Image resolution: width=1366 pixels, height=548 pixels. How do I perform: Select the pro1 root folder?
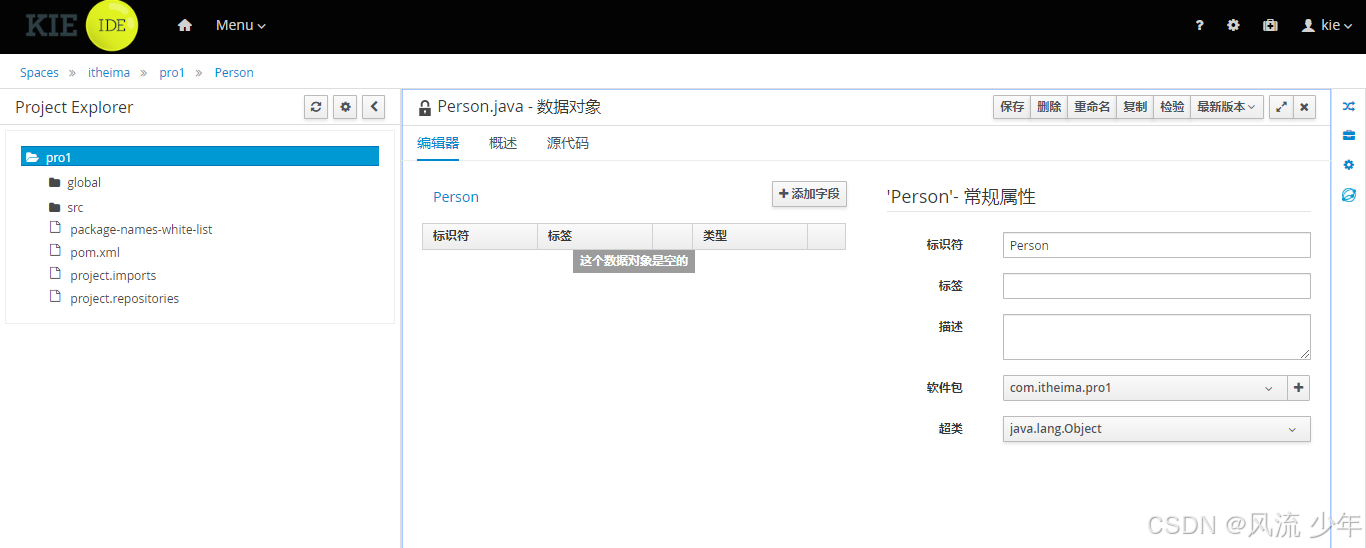point(200,157)
